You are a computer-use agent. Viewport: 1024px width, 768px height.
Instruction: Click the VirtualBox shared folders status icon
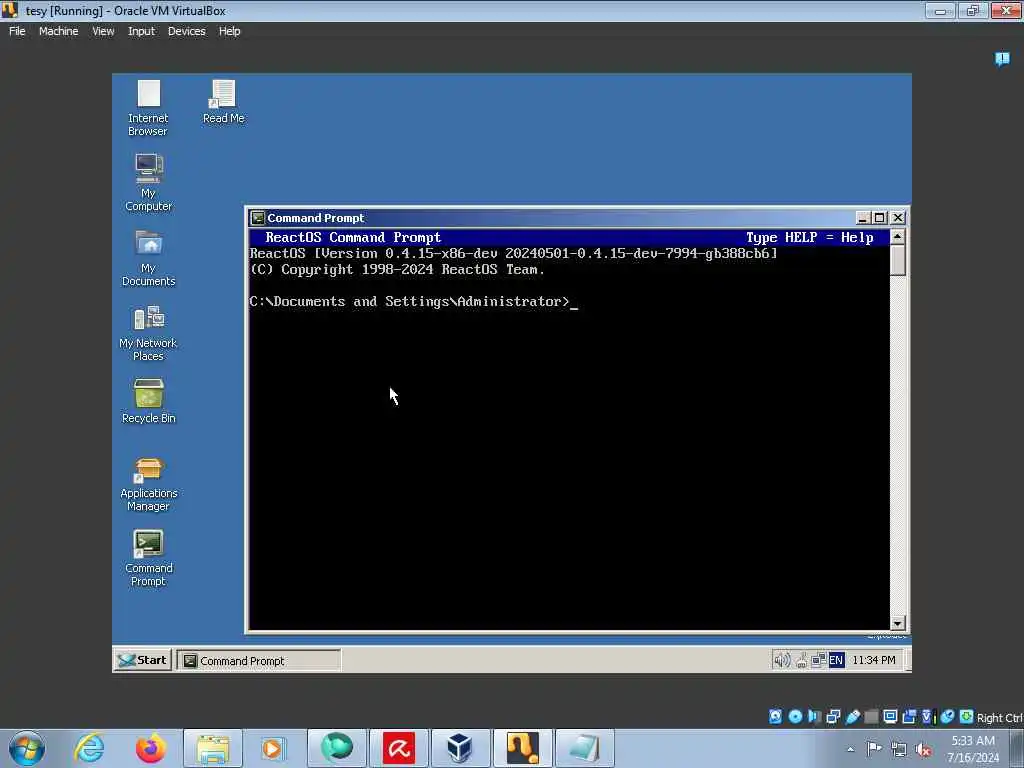pyautogui.click(x=871, y=716)
